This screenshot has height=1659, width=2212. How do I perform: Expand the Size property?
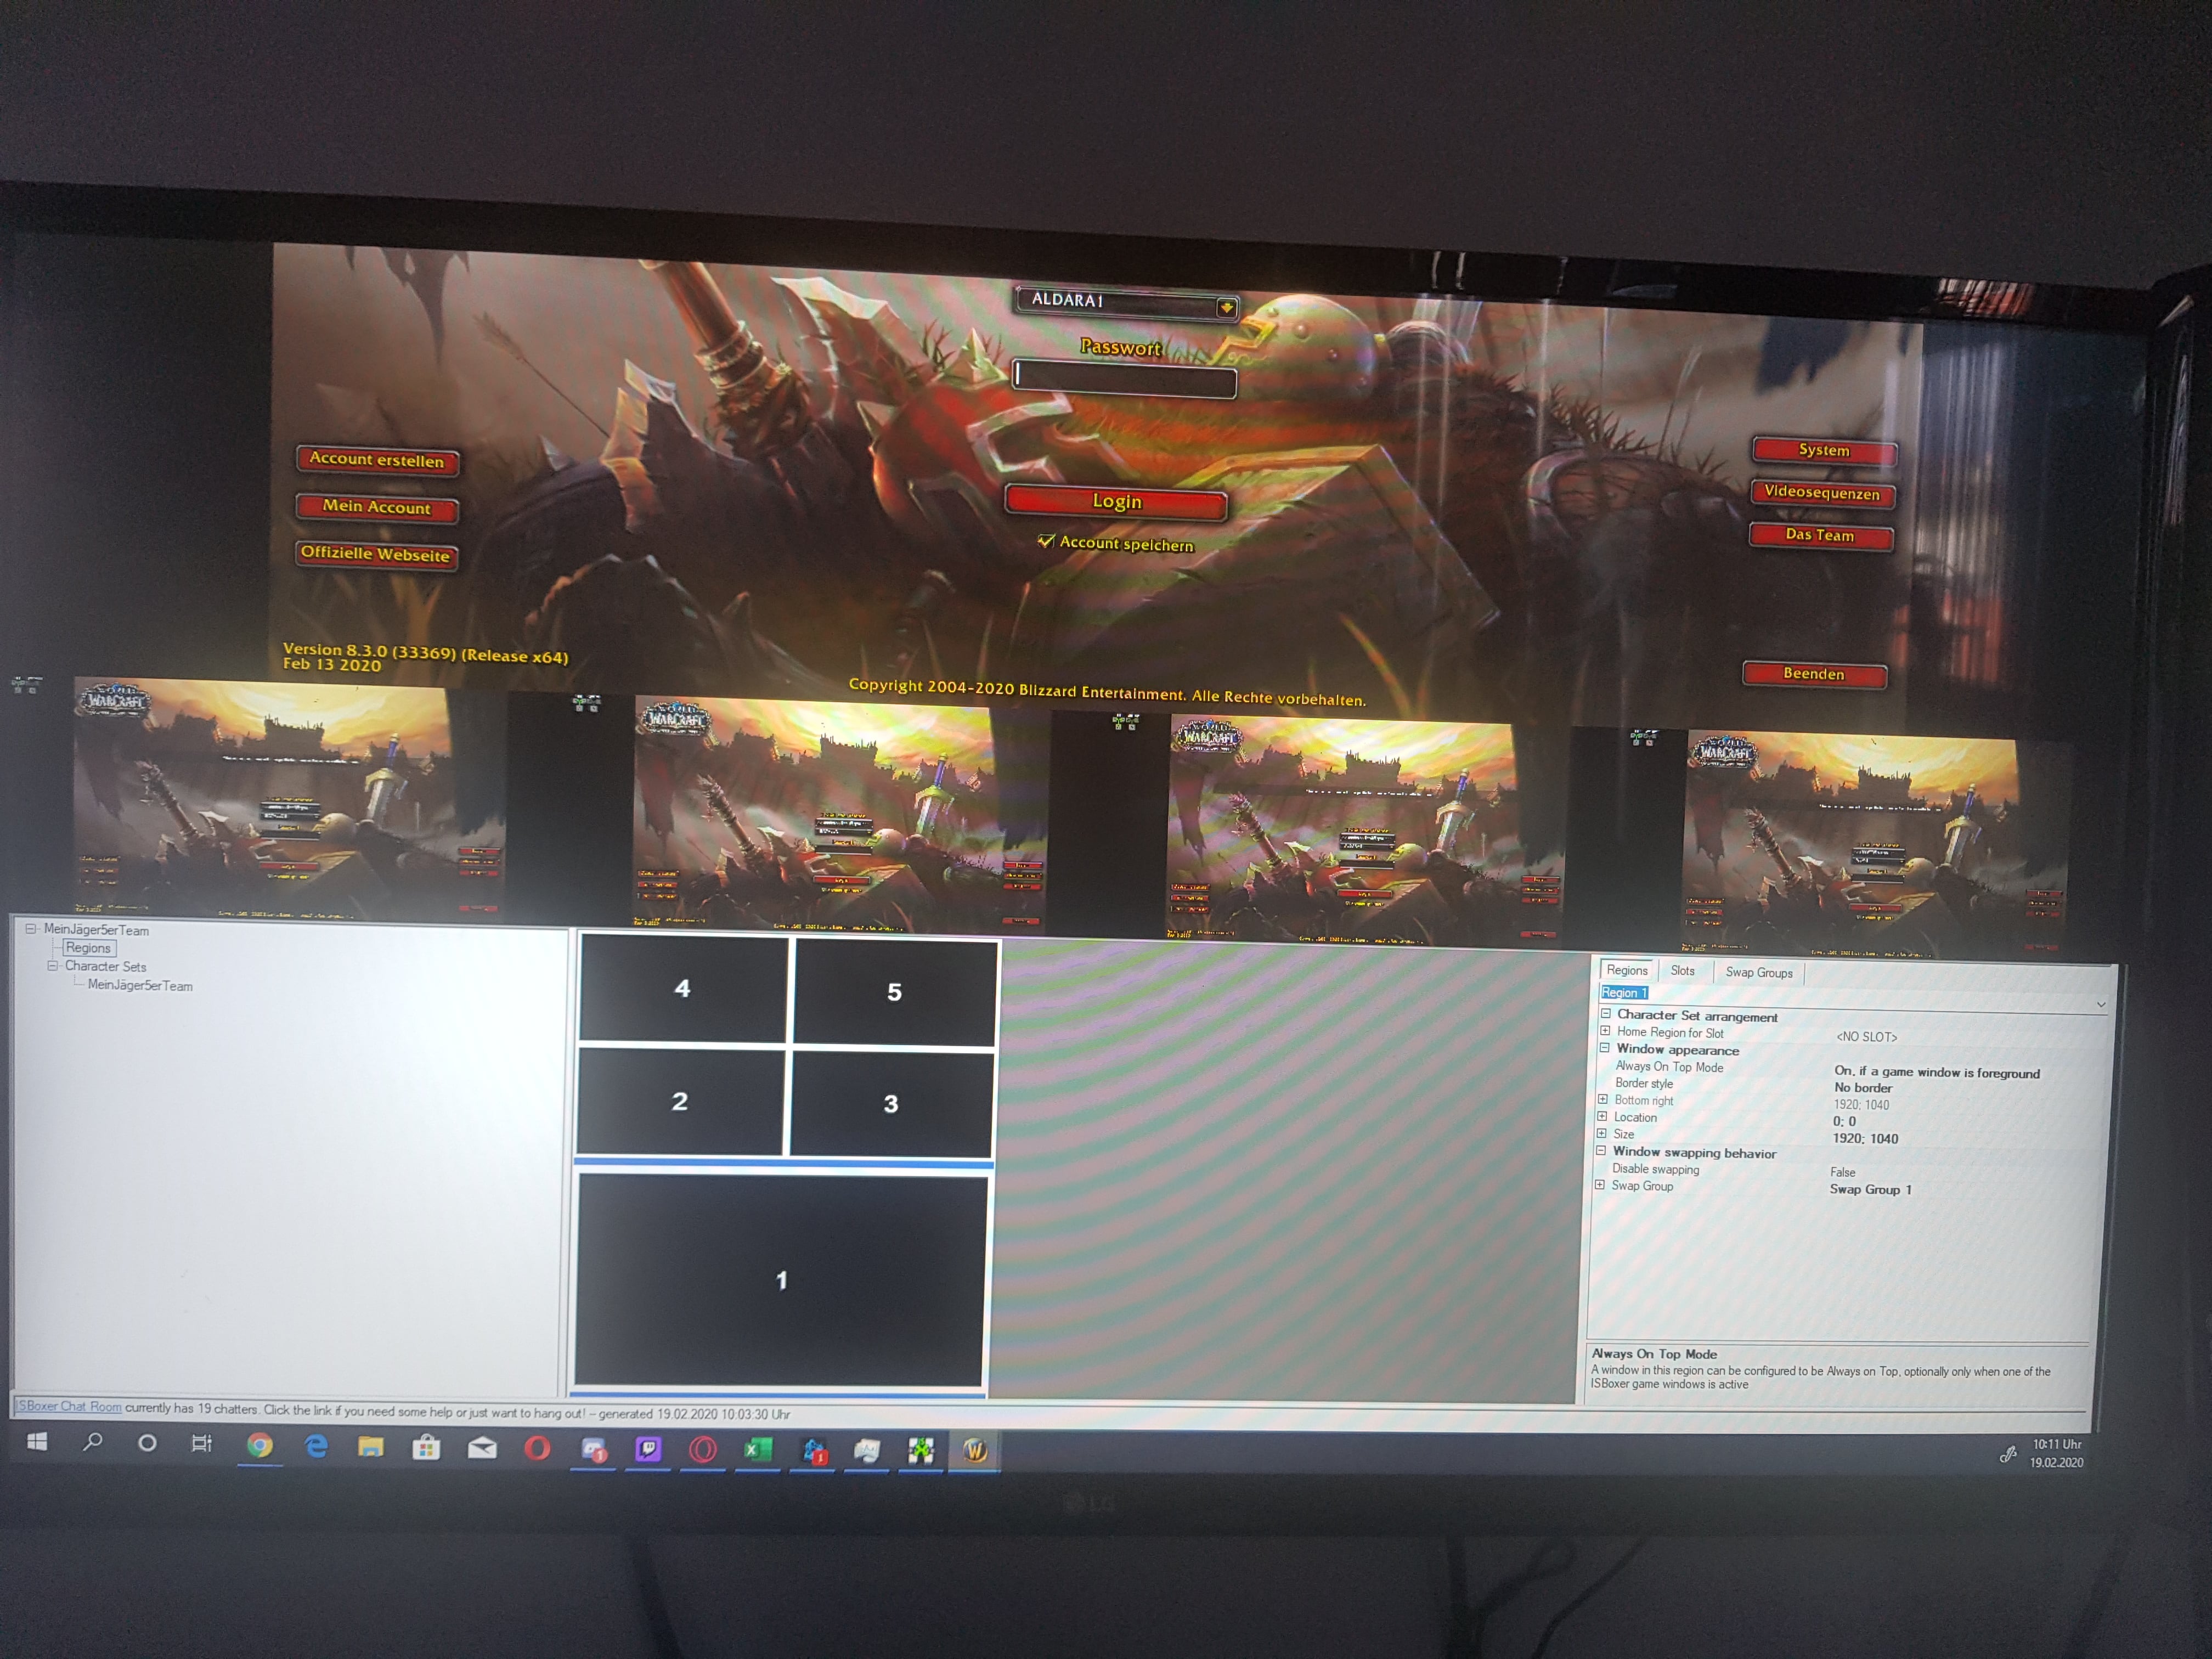(1602, 1133)
